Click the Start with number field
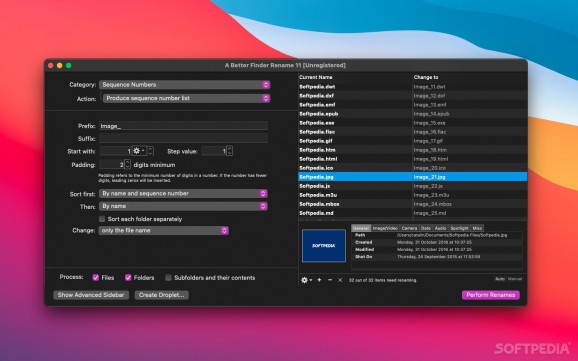The height and width of the screenshot is (361, 578). [116, 151]
